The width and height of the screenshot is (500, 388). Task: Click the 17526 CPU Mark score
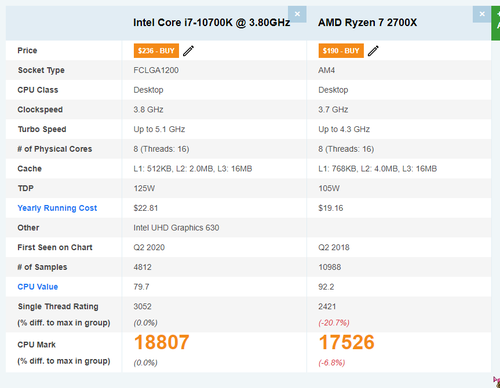(346, 342)
